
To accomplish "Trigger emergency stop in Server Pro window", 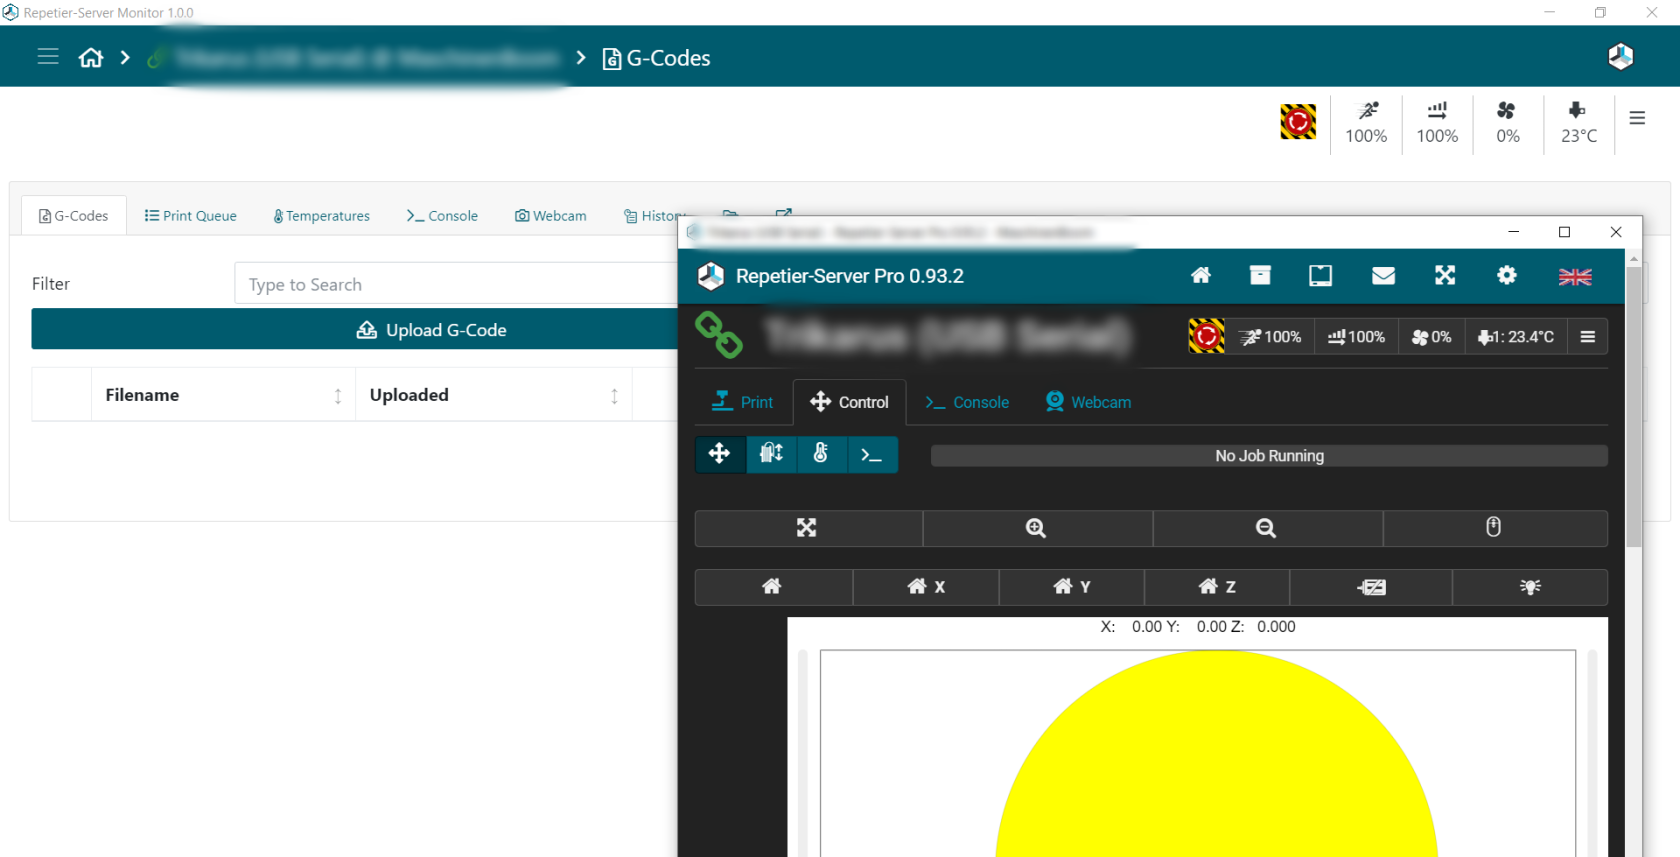I will click(1207, 336).
